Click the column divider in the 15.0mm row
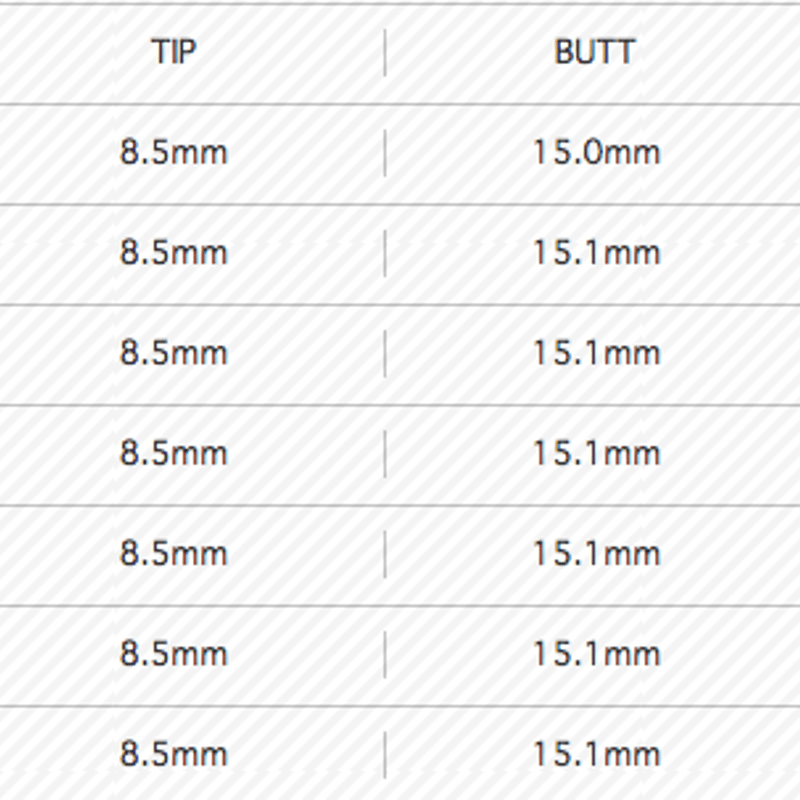The image size is (800, 800). (385, 153)
